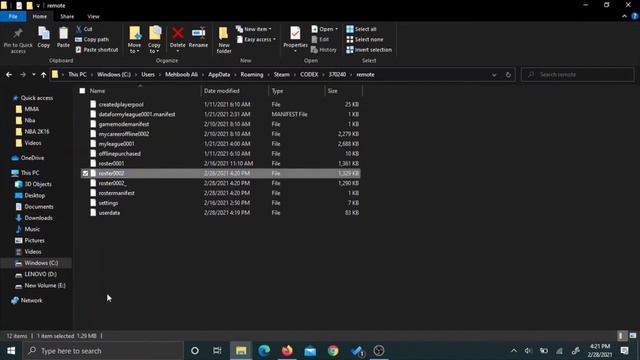Open the Copy to menu
Image resolution: width=640 pixels, height=360 pixels.
pyautogui.click(x=154, y=40)
